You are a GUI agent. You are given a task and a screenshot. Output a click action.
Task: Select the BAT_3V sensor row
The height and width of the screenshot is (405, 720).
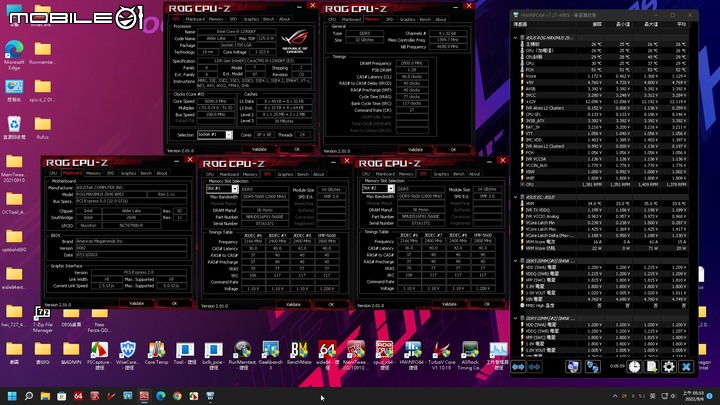pyautogui.click(x=603, y=127)
